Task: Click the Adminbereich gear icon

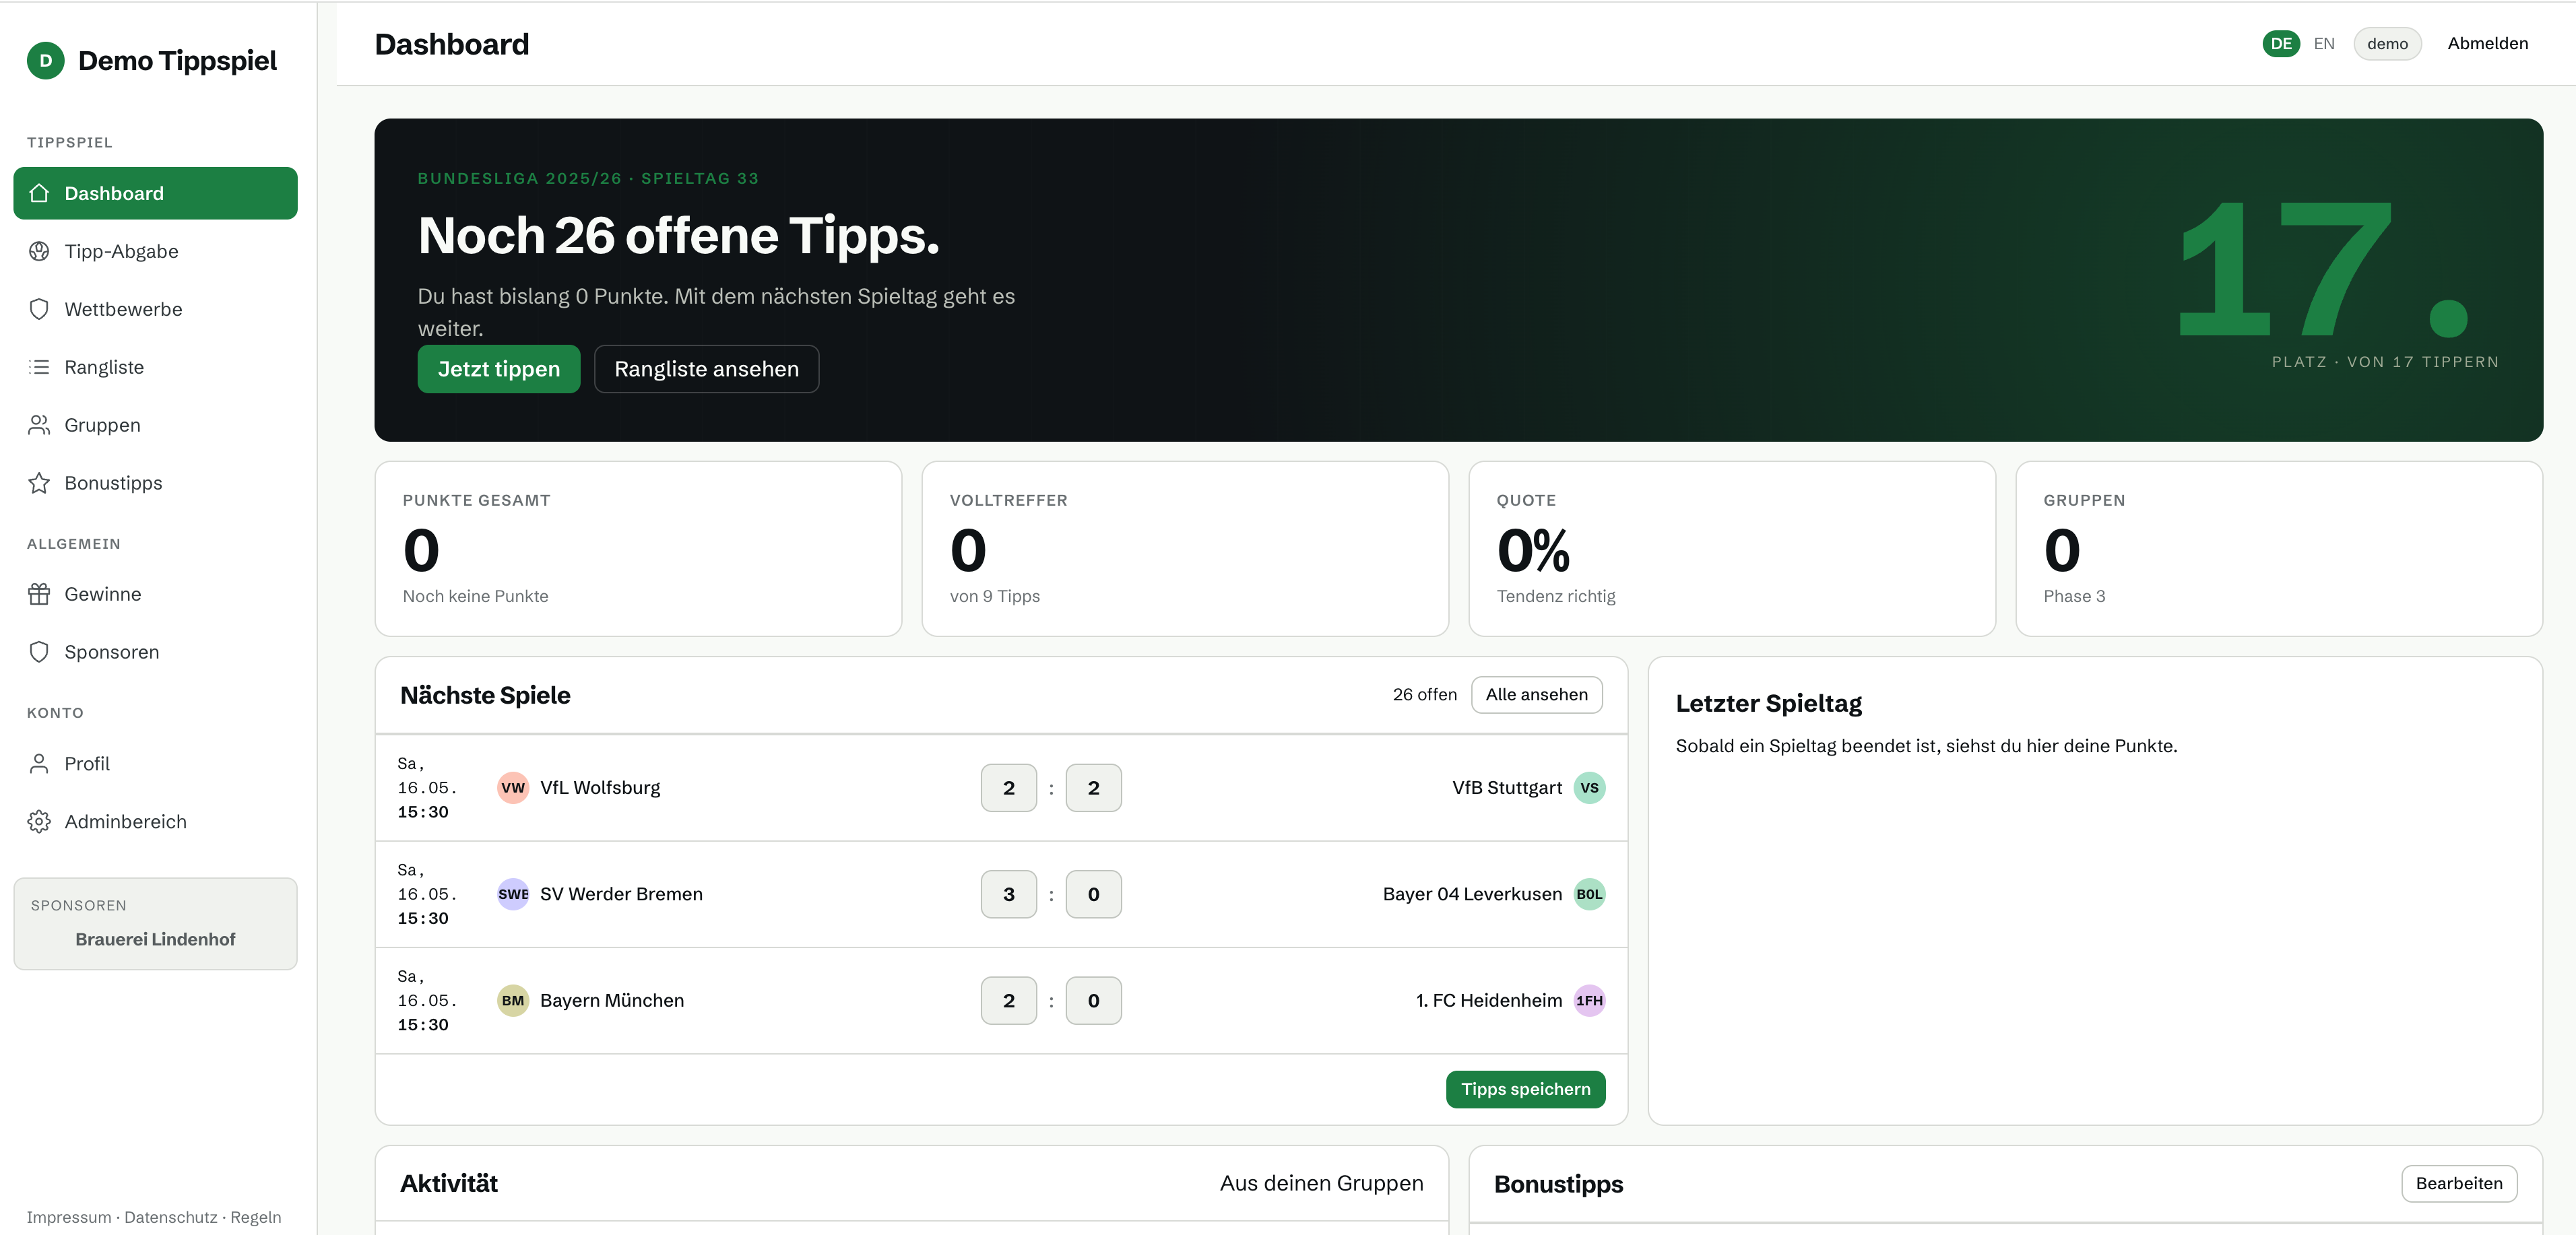Action: pyautogui.click(x=39, y=821)
